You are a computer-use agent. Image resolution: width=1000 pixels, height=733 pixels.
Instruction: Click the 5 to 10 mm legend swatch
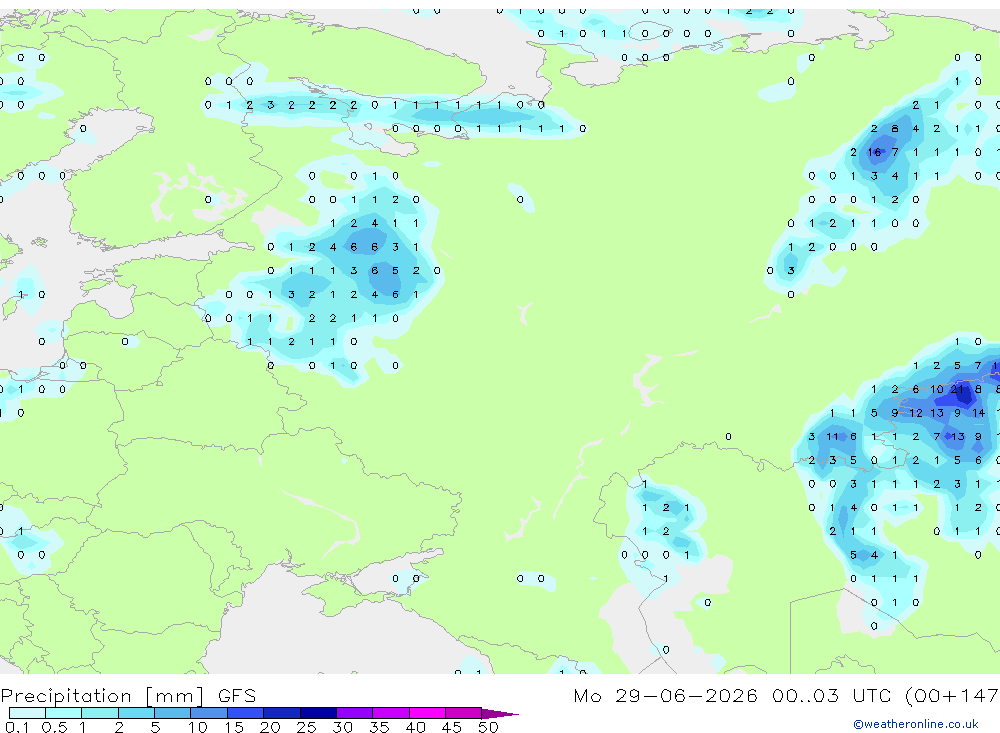click(172, 713)
